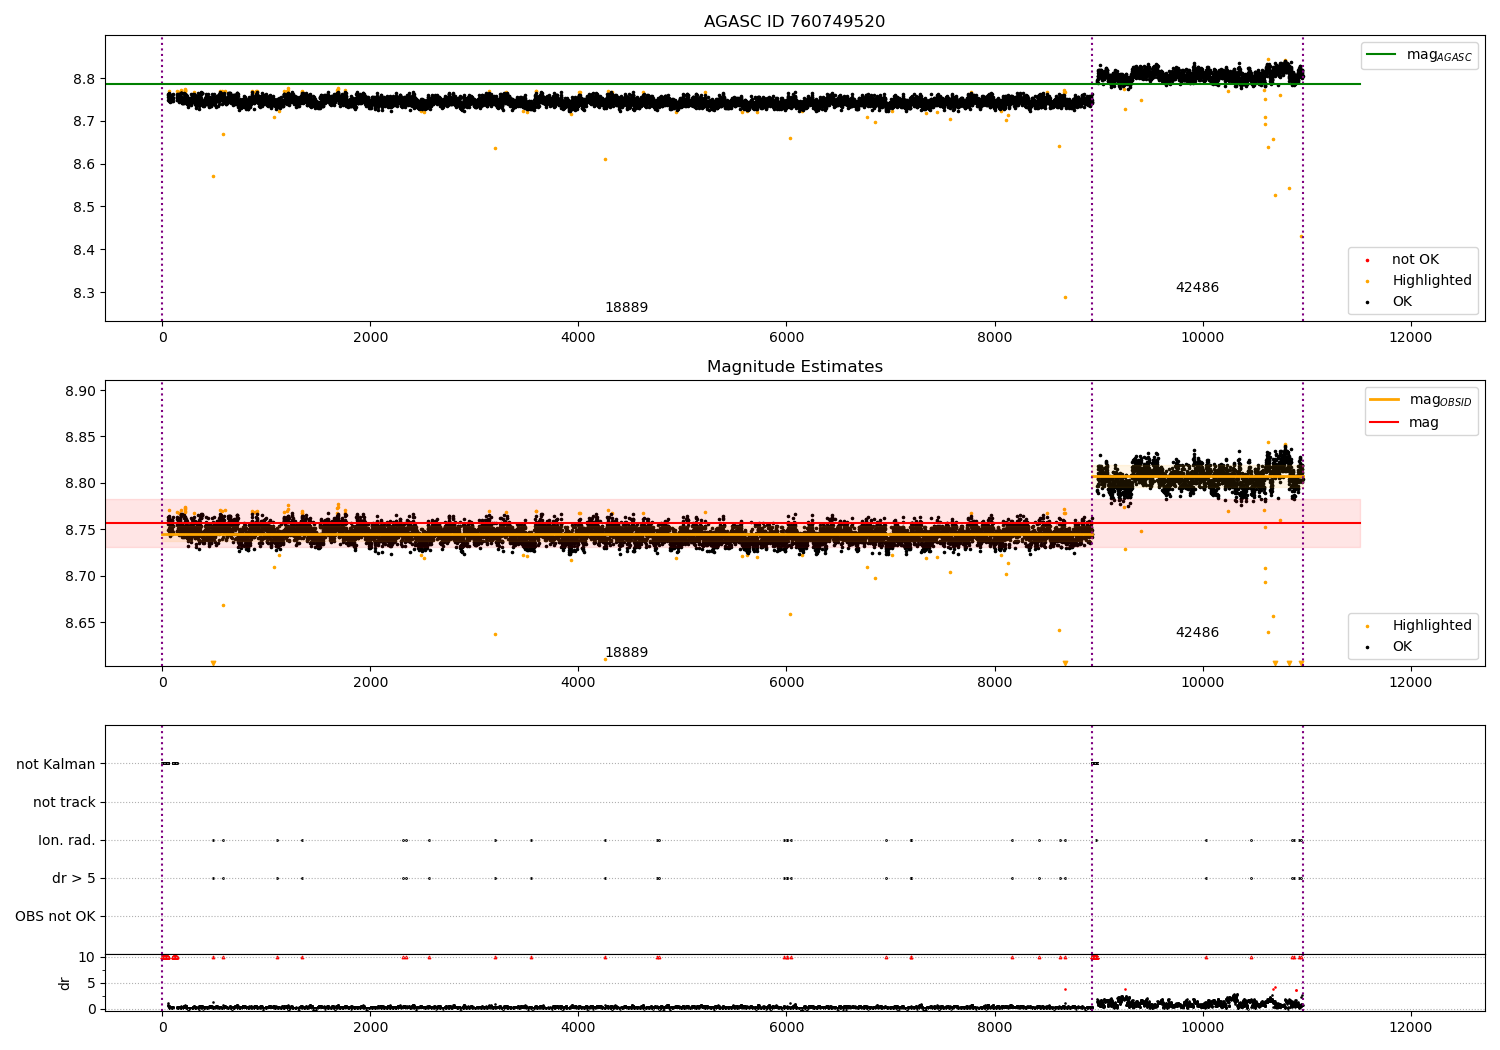Click the 'mag OBSID' legend label
Viewport: 1500px width, 1050px height.
[x=1441, y=400]
